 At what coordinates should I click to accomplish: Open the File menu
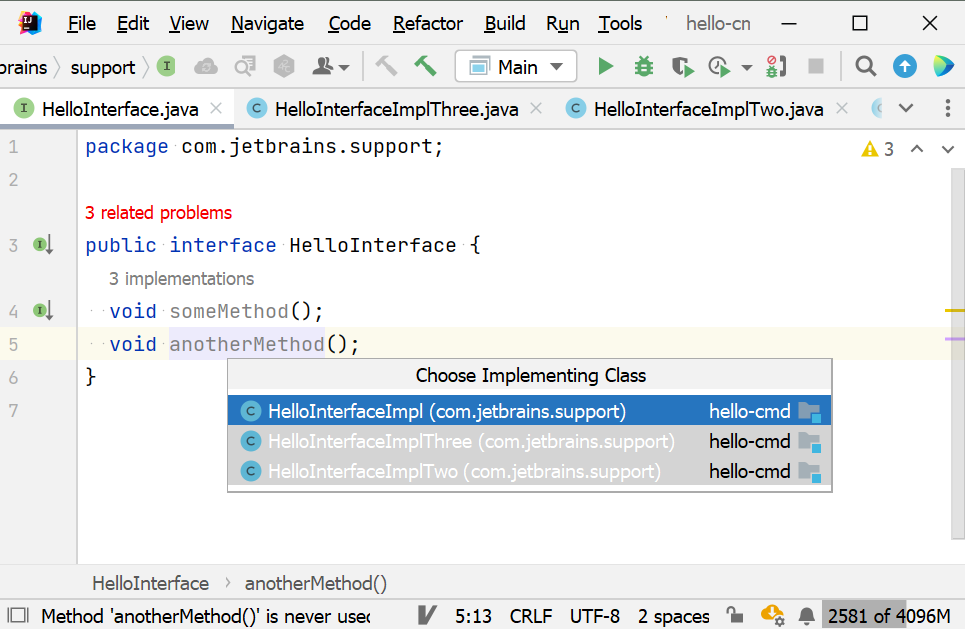[x=81, y=23]
